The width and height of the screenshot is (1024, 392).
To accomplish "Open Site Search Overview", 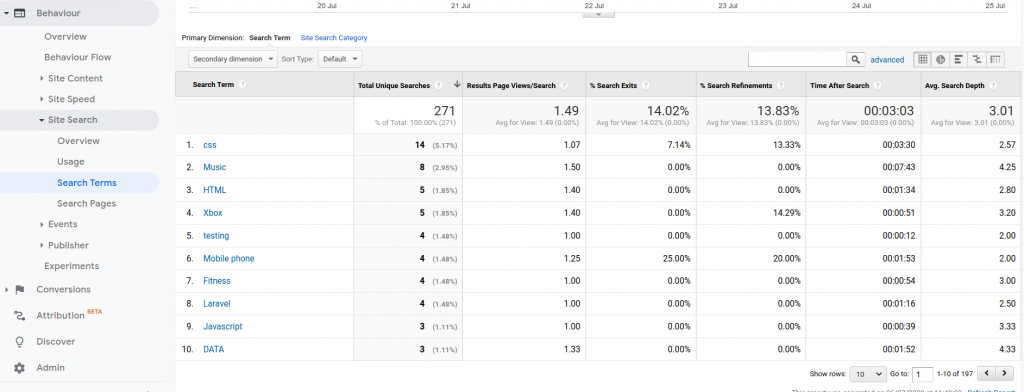I will point(78,141).
